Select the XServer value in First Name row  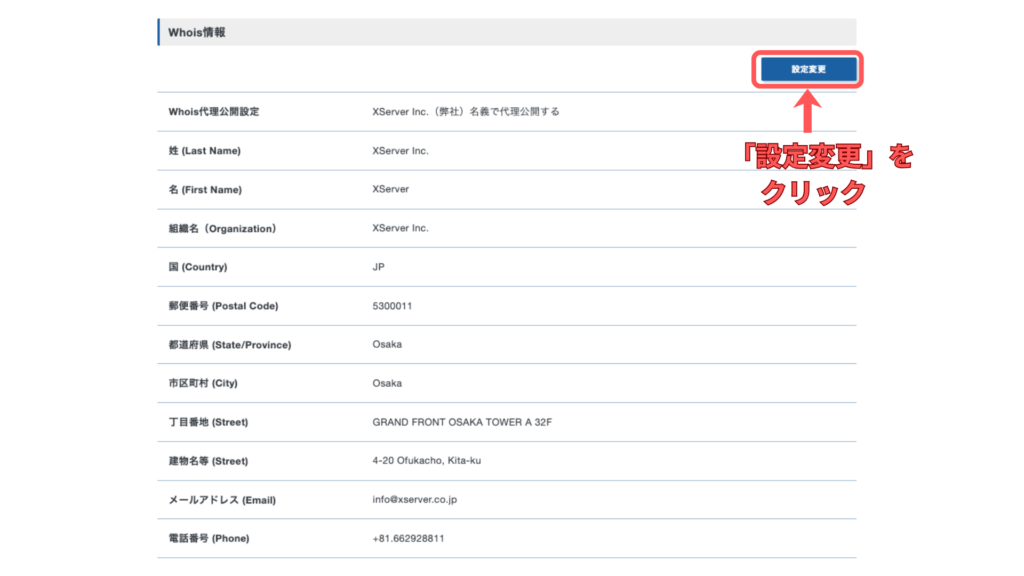pyautogui.click(x=390, y=189)
